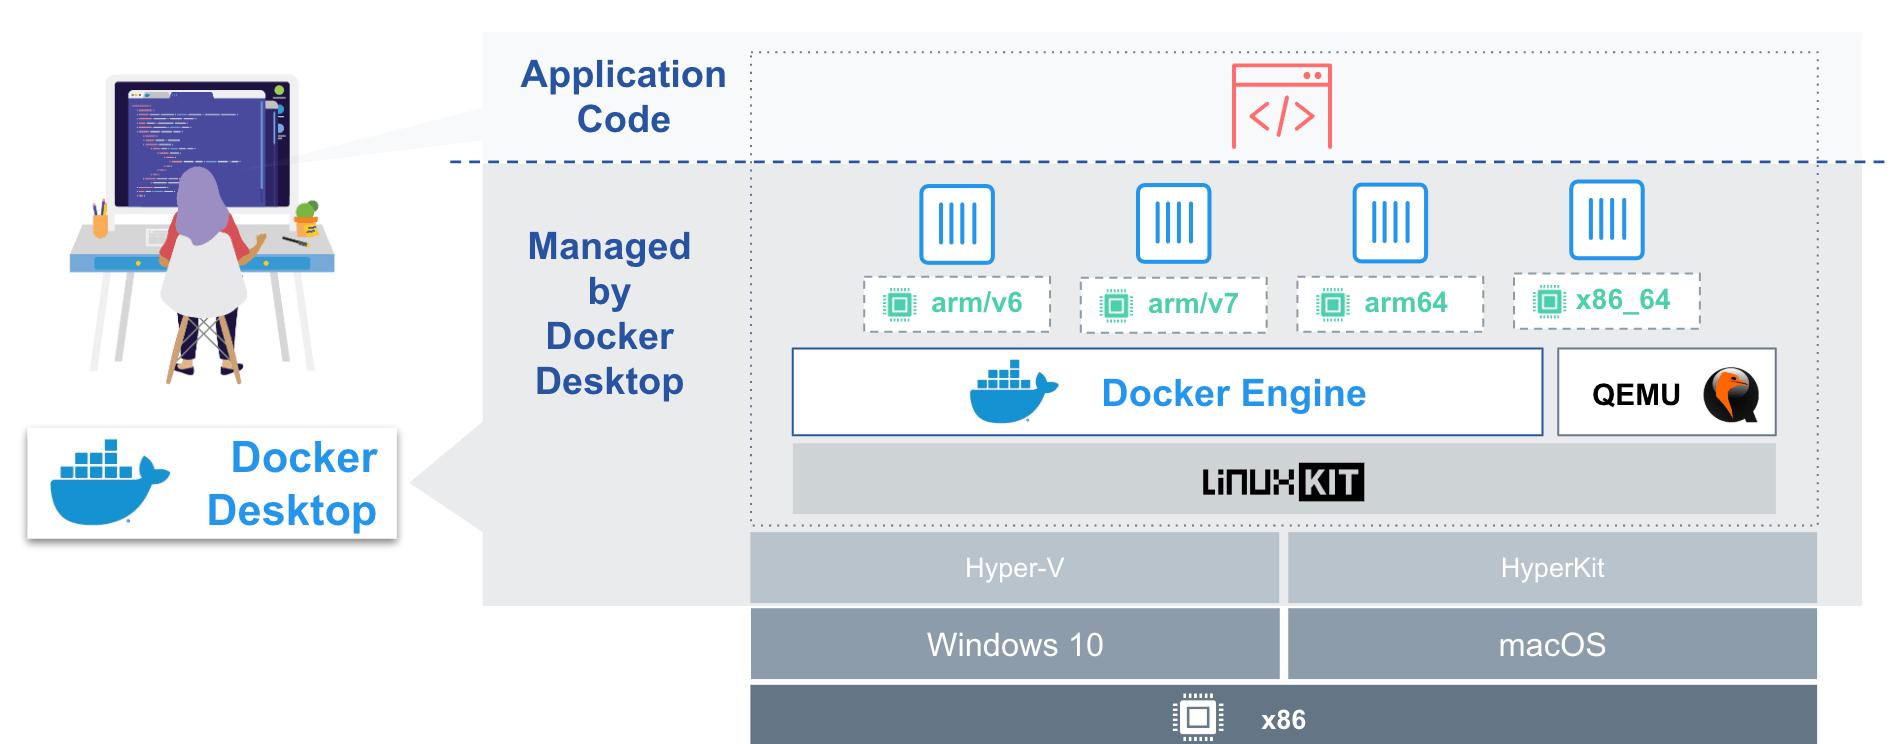
Task: Click the developer at desk illustration
Action: tap(203, 228)
